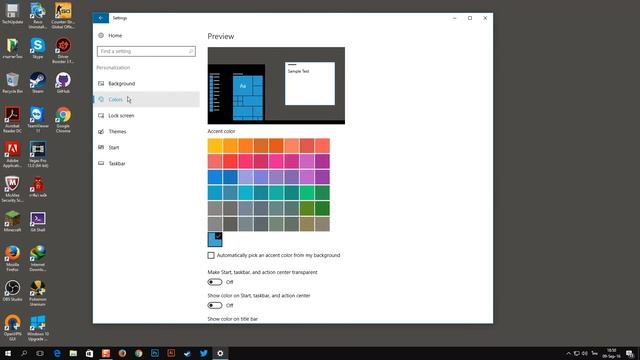Pick the yellow accent color in first row
The height and width of the screenshot is (360, 640).
pyautogui.click(x=215, y=146)
